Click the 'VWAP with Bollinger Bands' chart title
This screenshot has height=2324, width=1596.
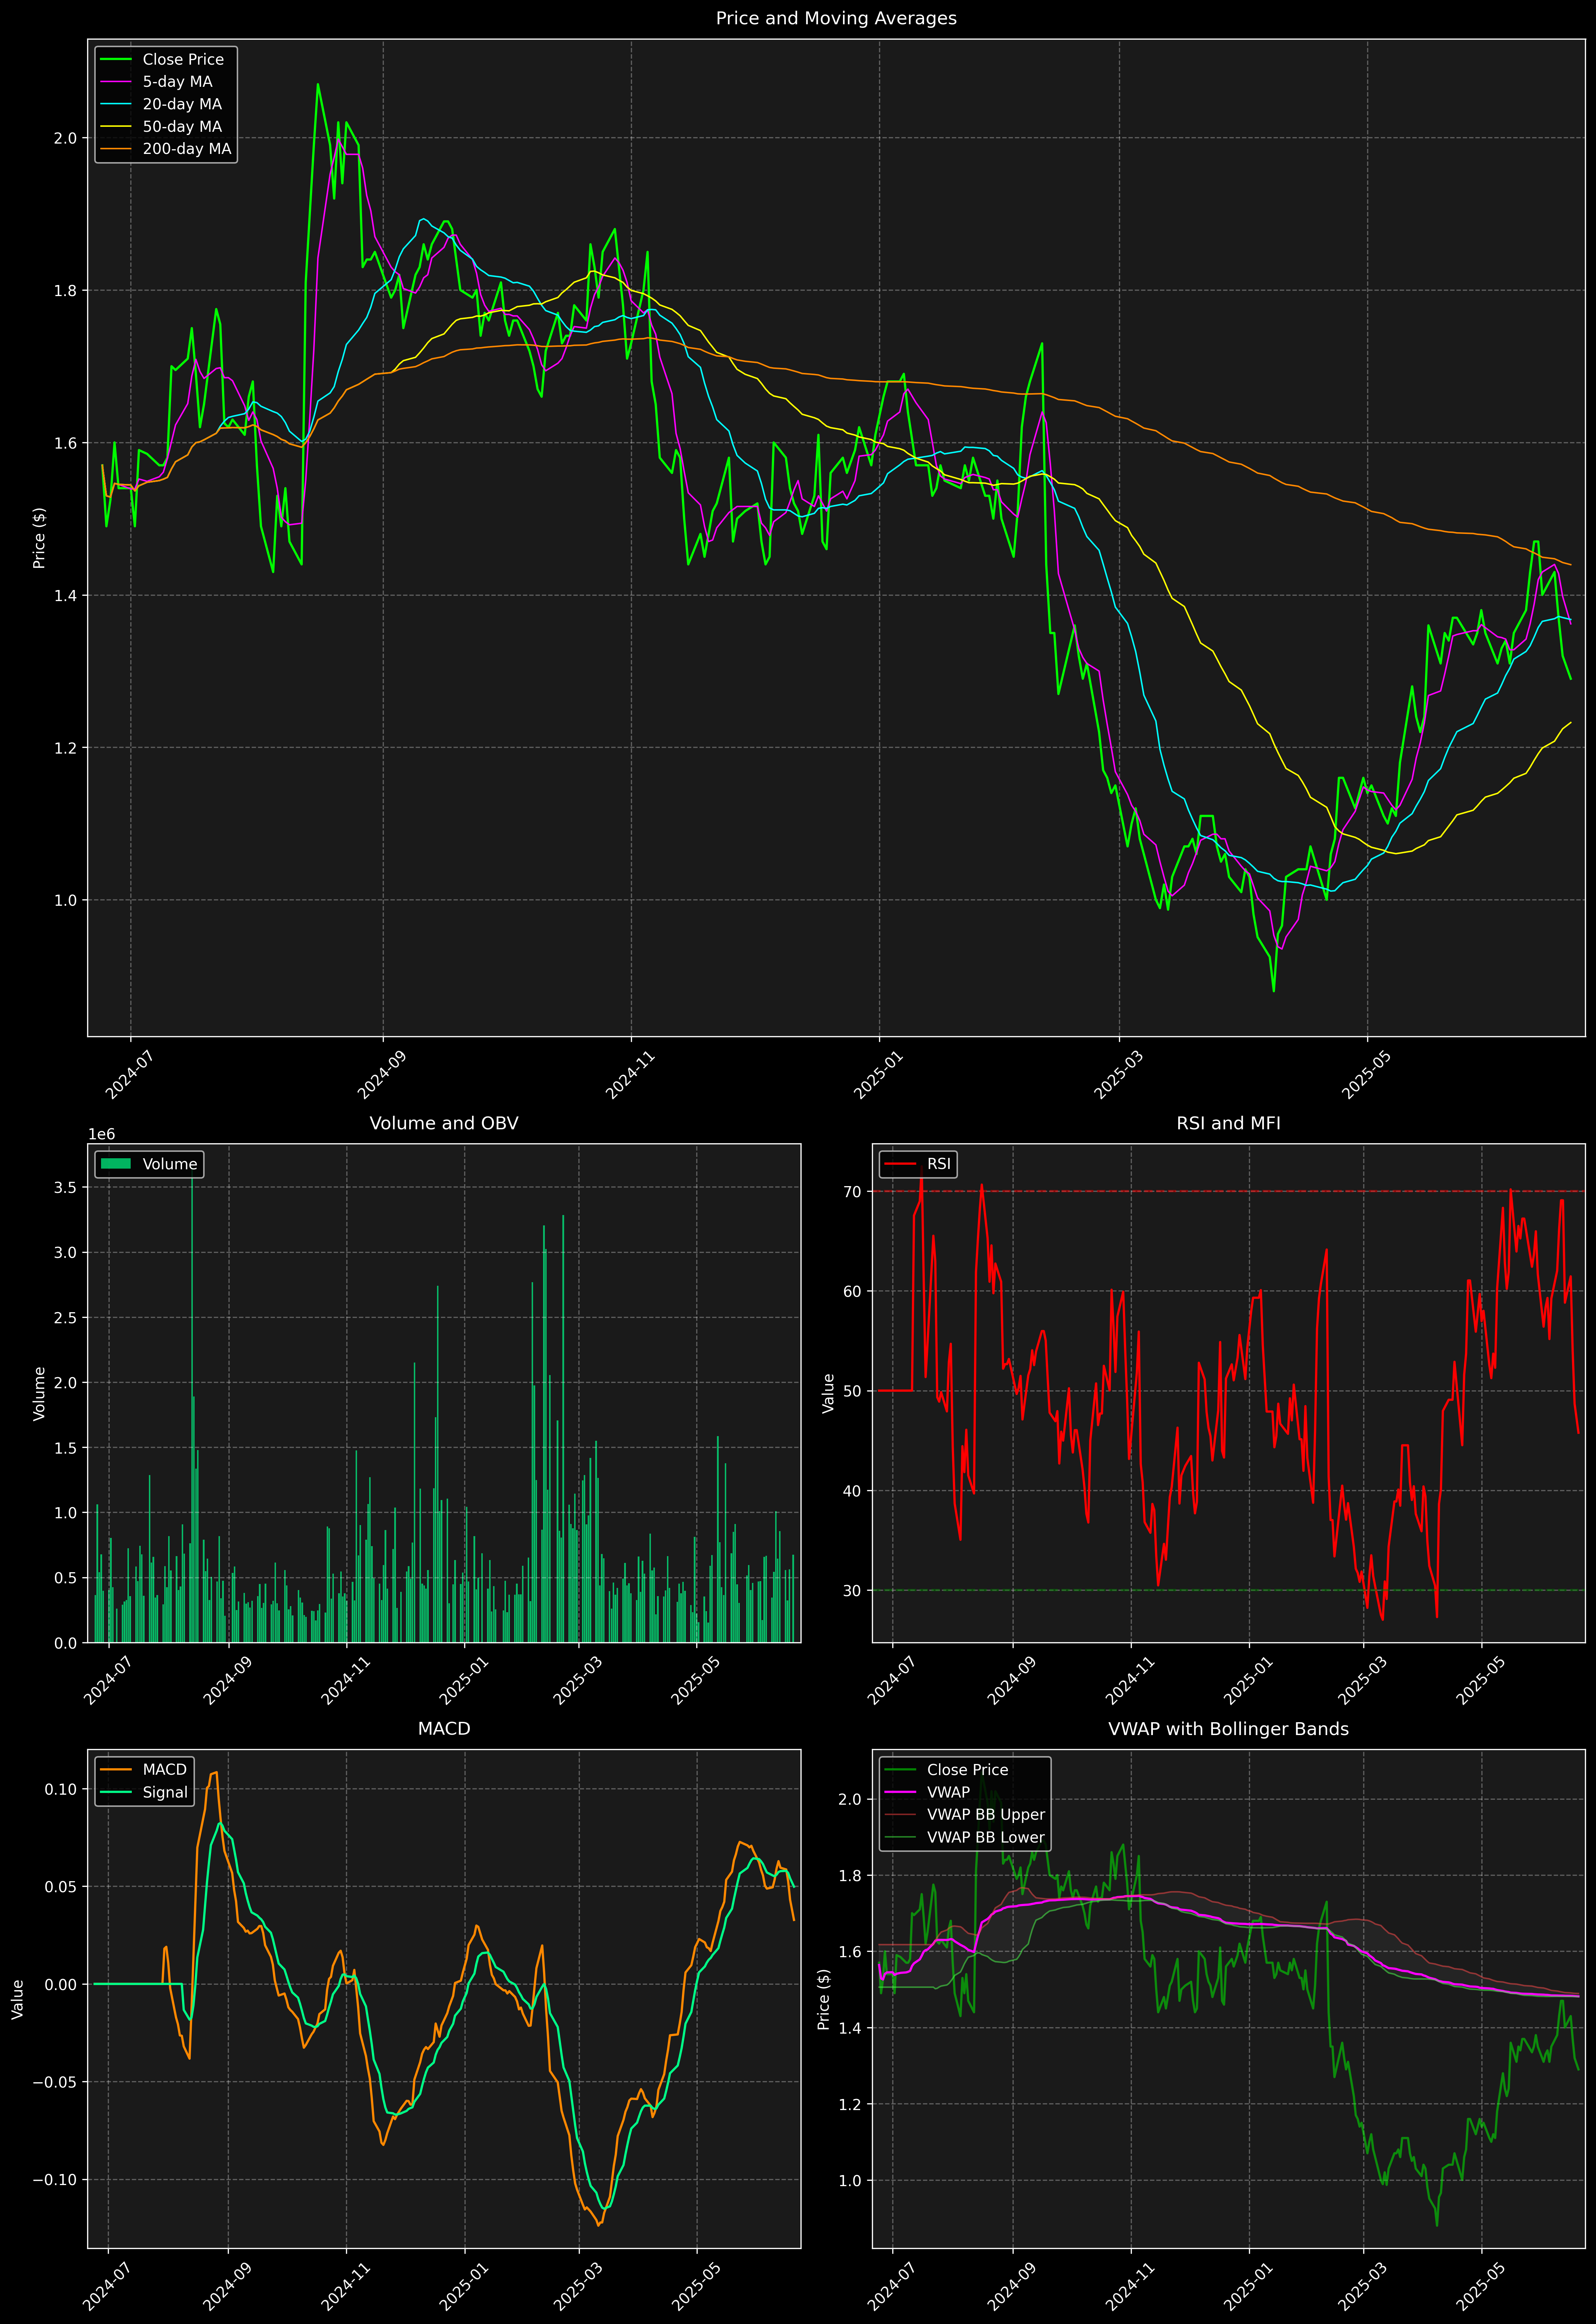1228,1729
